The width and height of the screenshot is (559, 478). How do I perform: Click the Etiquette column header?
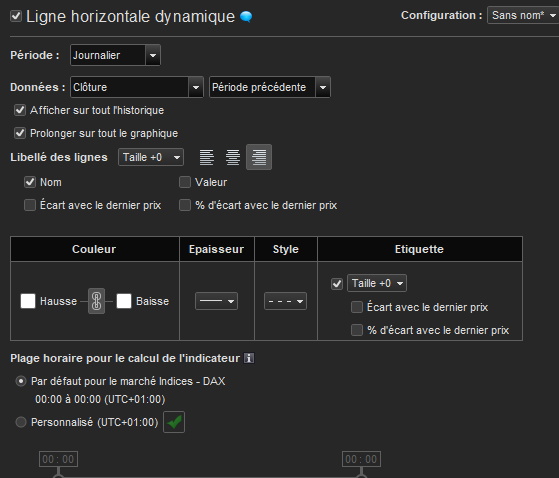click(420, 249)
